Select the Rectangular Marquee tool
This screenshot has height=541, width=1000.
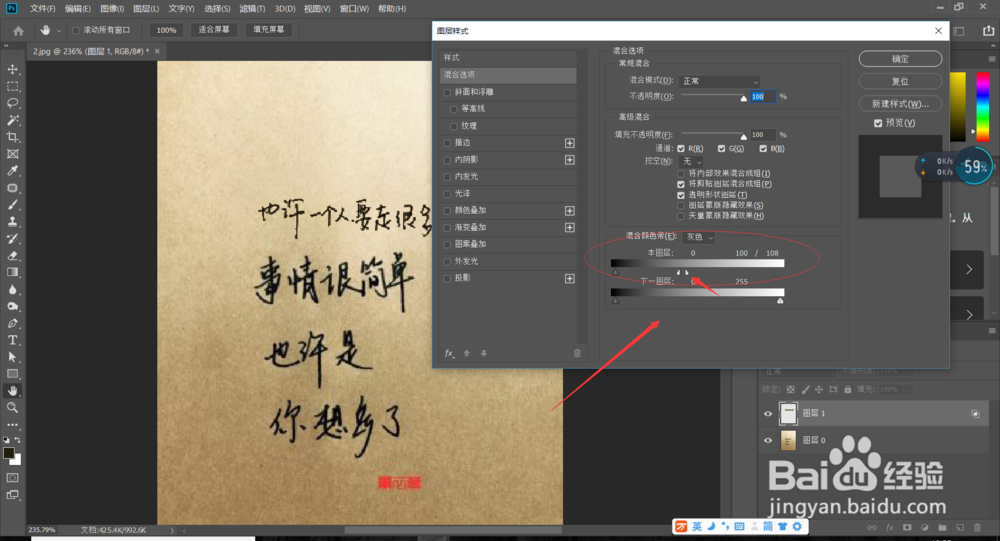point(13,86)
